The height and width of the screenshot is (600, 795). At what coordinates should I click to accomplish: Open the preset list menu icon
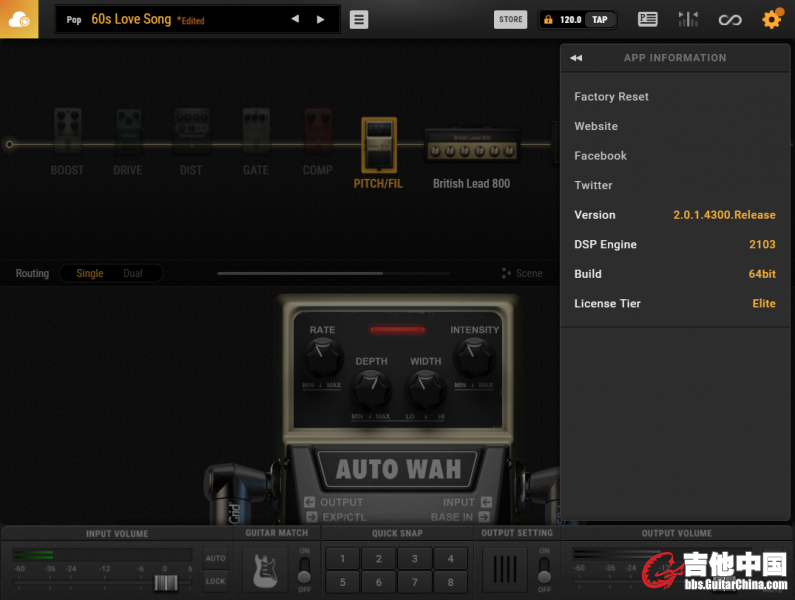359,20
